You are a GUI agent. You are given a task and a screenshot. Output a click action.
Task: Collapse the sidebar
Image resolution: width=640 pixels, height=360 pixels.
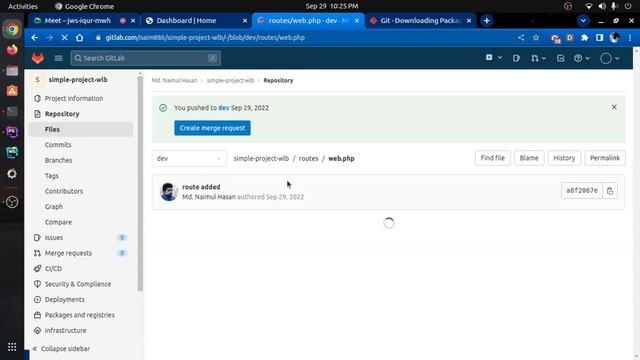pyautogui.click(x=61, y=349)
